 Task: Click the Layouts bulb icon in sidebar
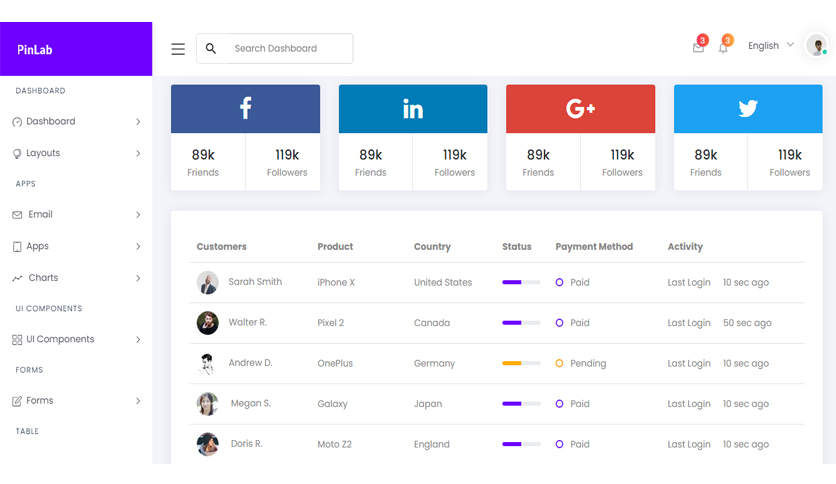[17, 154]
